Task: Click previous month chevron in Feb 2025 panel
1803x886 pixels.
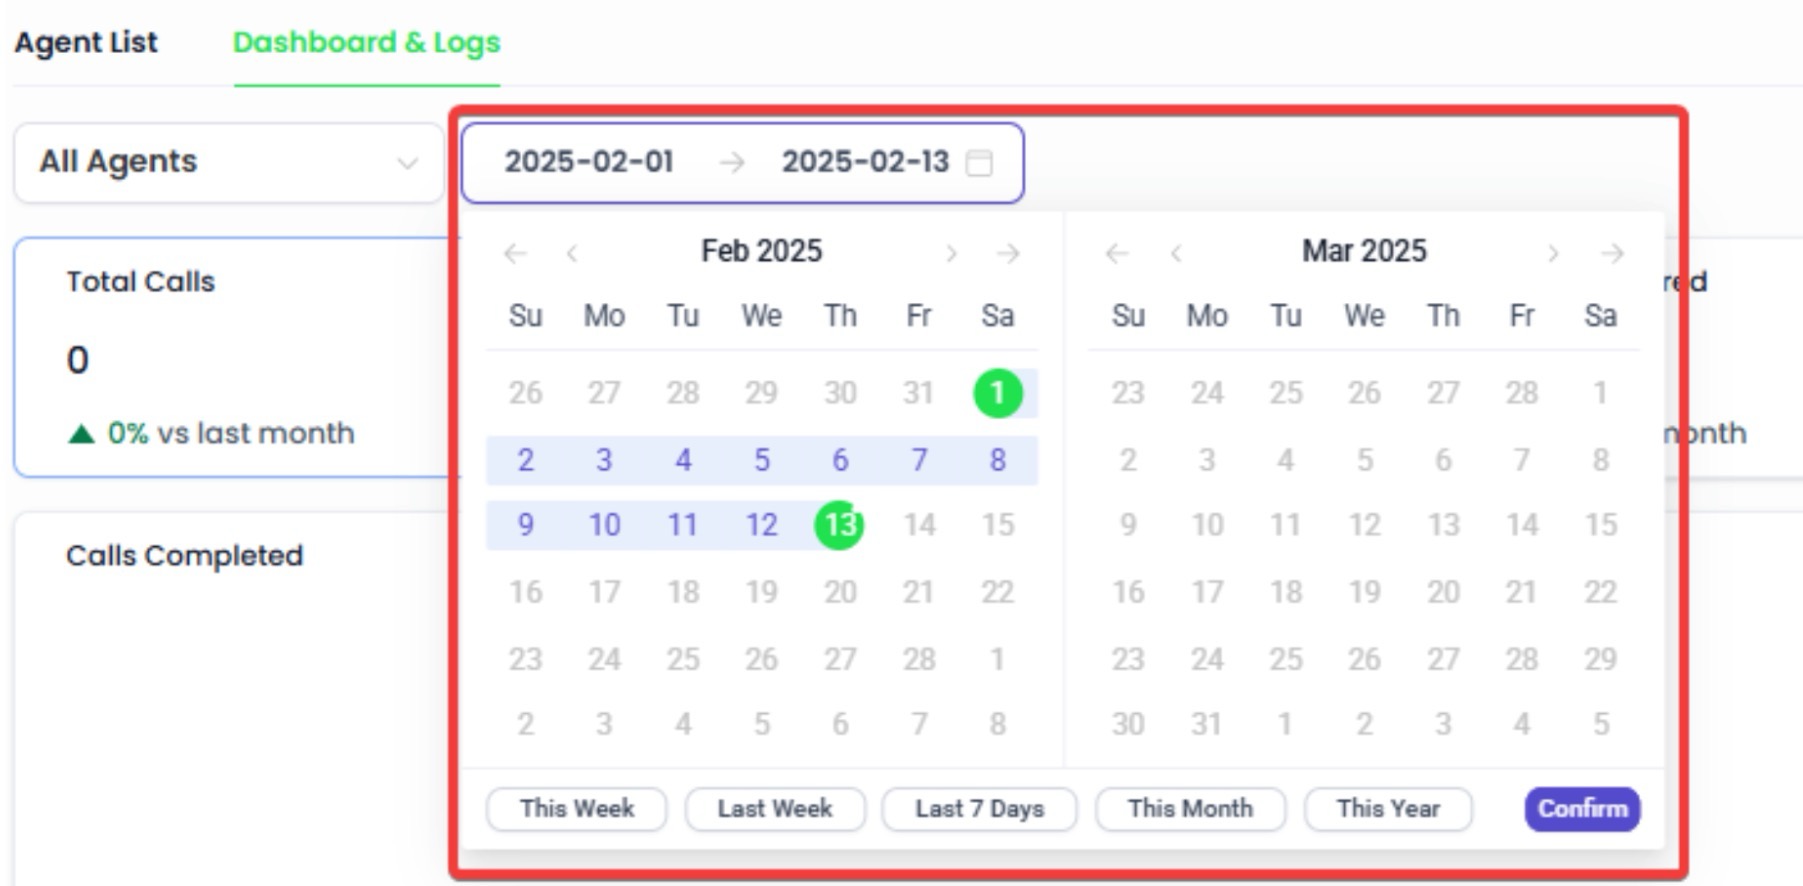Action: 572,254
